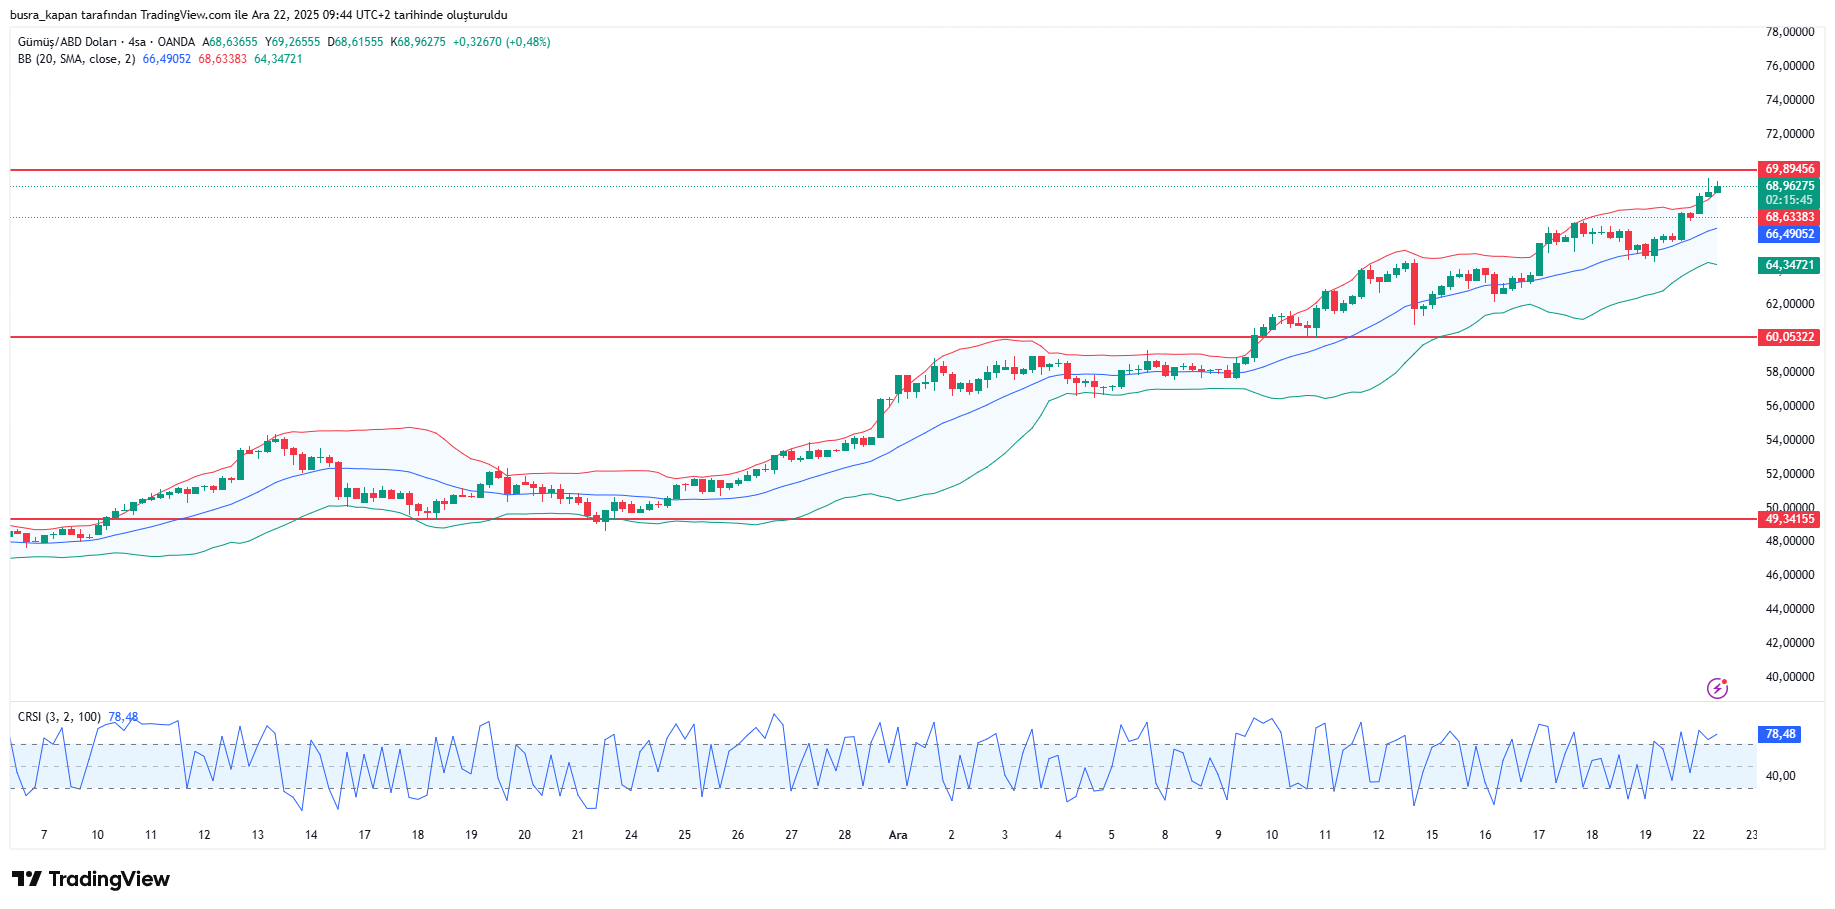Click the 40,00 level on CRSI scale
This screenshot has width=1835, height=909.
1780,776
